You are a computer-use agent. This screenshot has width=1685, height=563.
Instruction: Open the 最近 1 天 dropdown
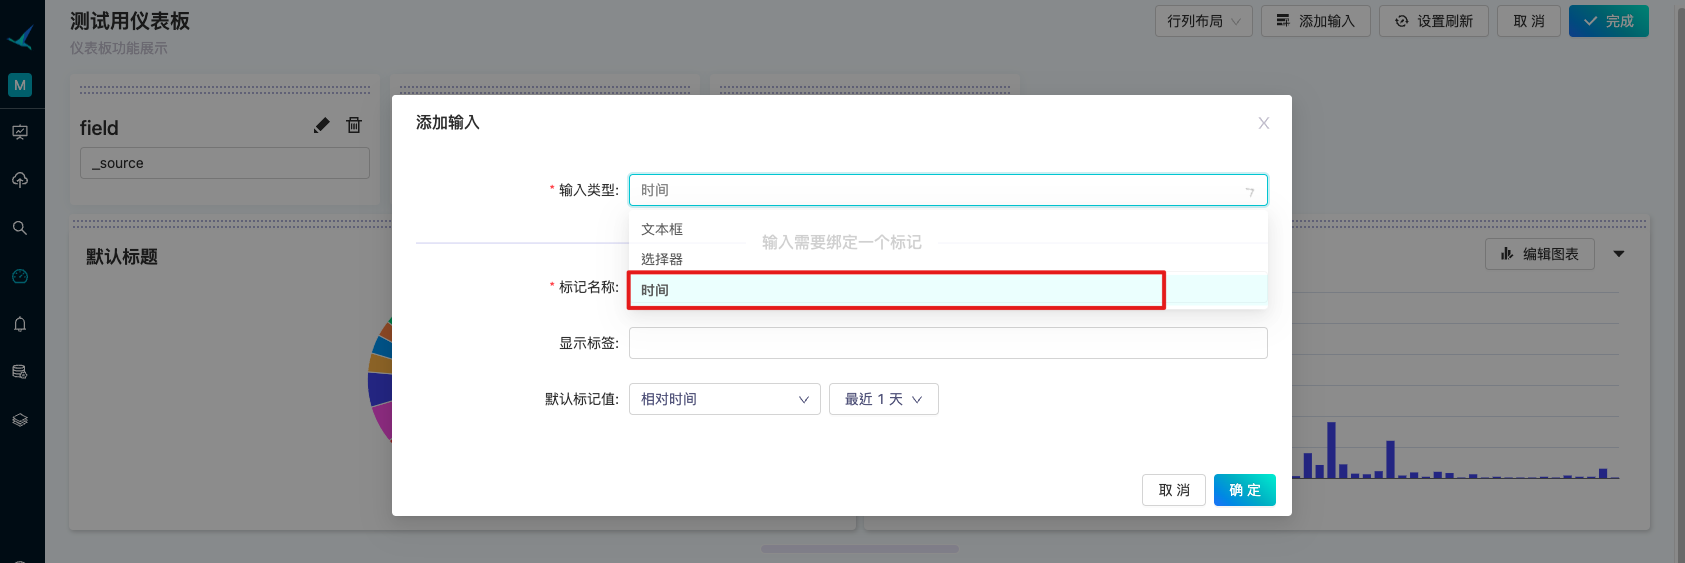tap(884, 399)
